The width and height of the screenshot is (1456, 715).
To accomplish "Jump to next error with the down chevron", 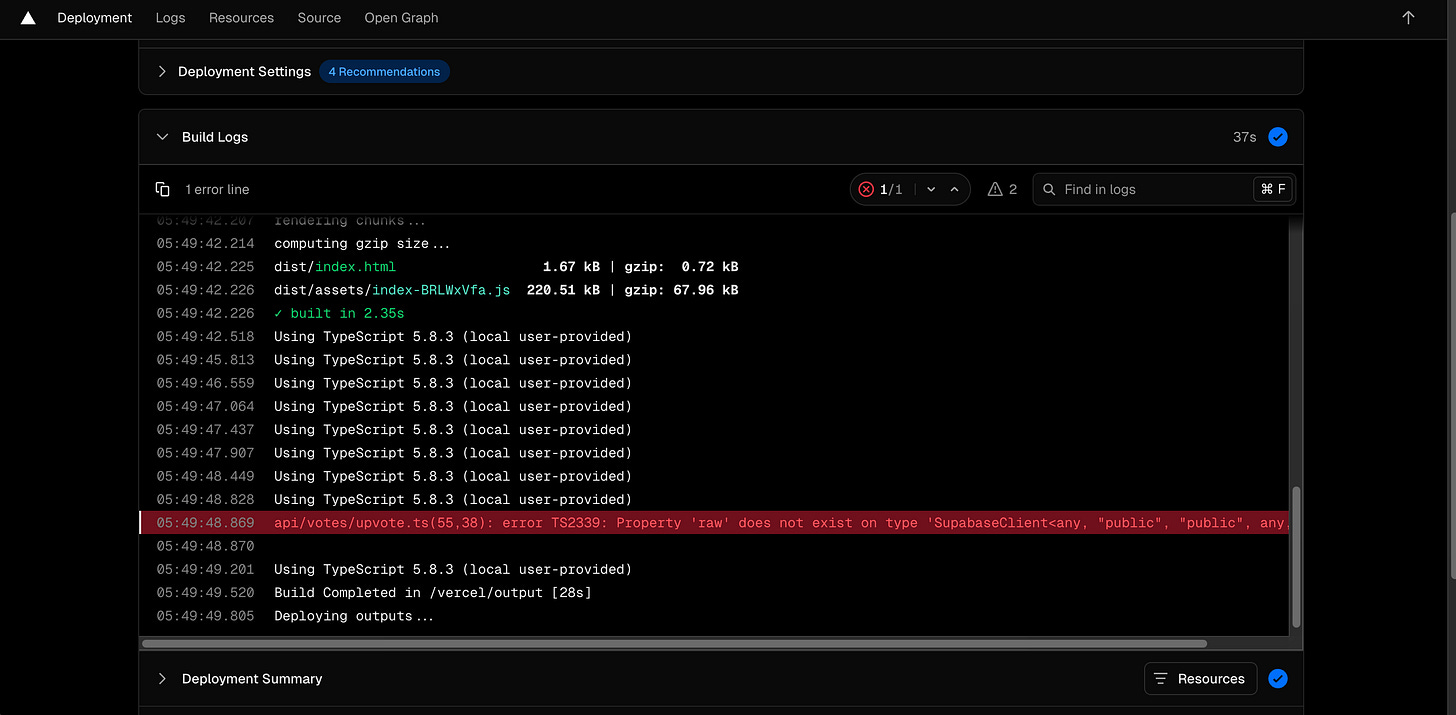I will [x=930, y=188].
